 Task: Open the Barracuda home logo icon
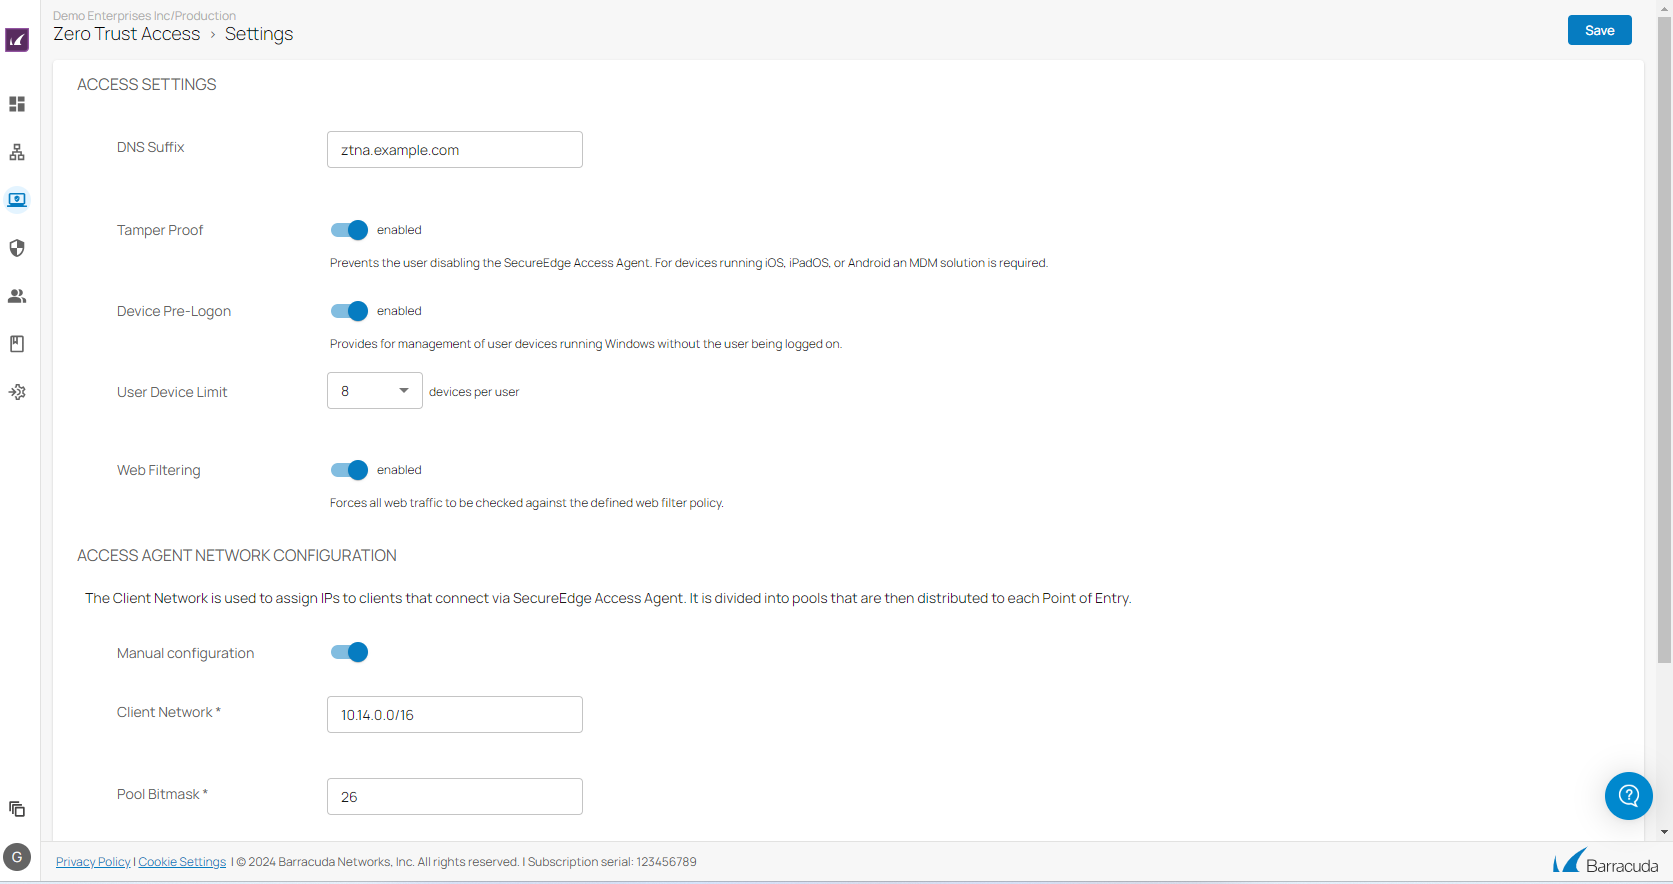pos(17,40)
